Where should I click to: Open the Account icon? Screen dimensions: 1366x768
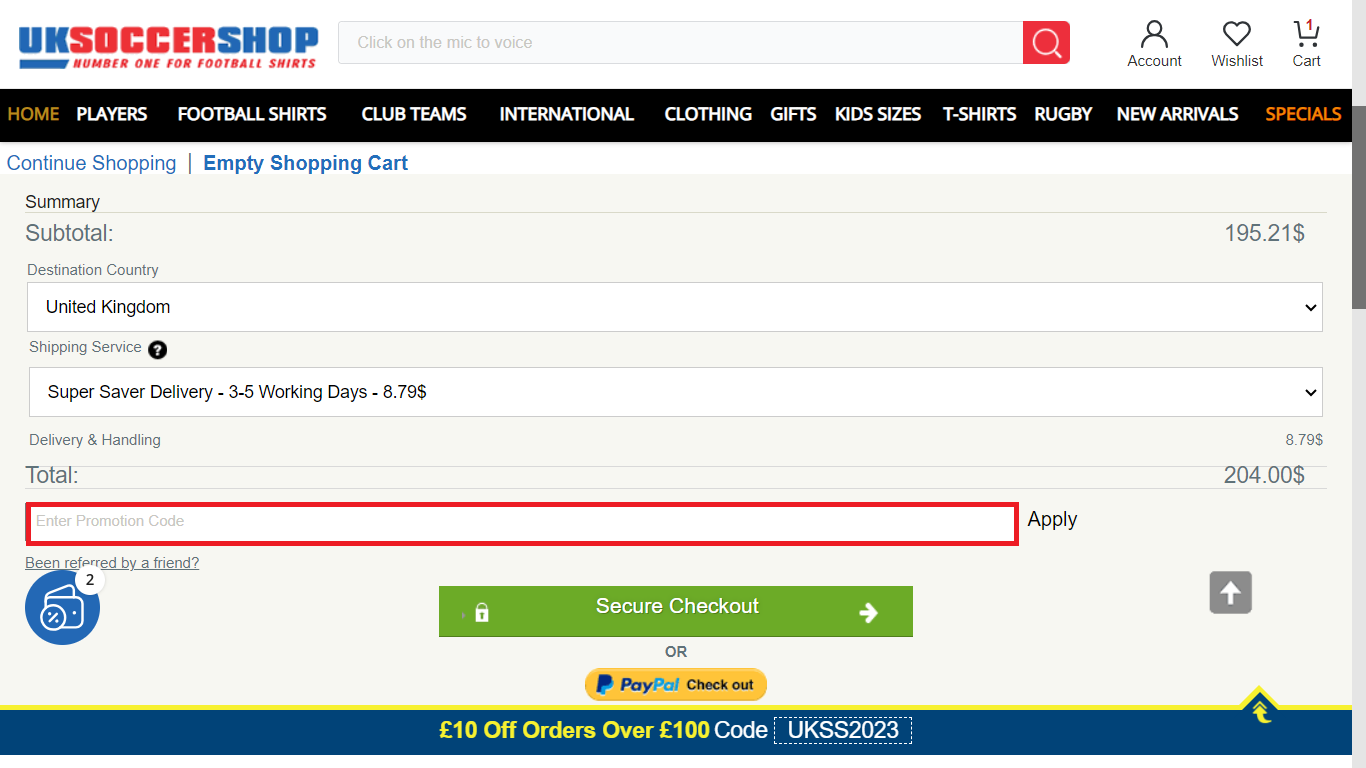pyautogui.click(x=1154, y=42)
